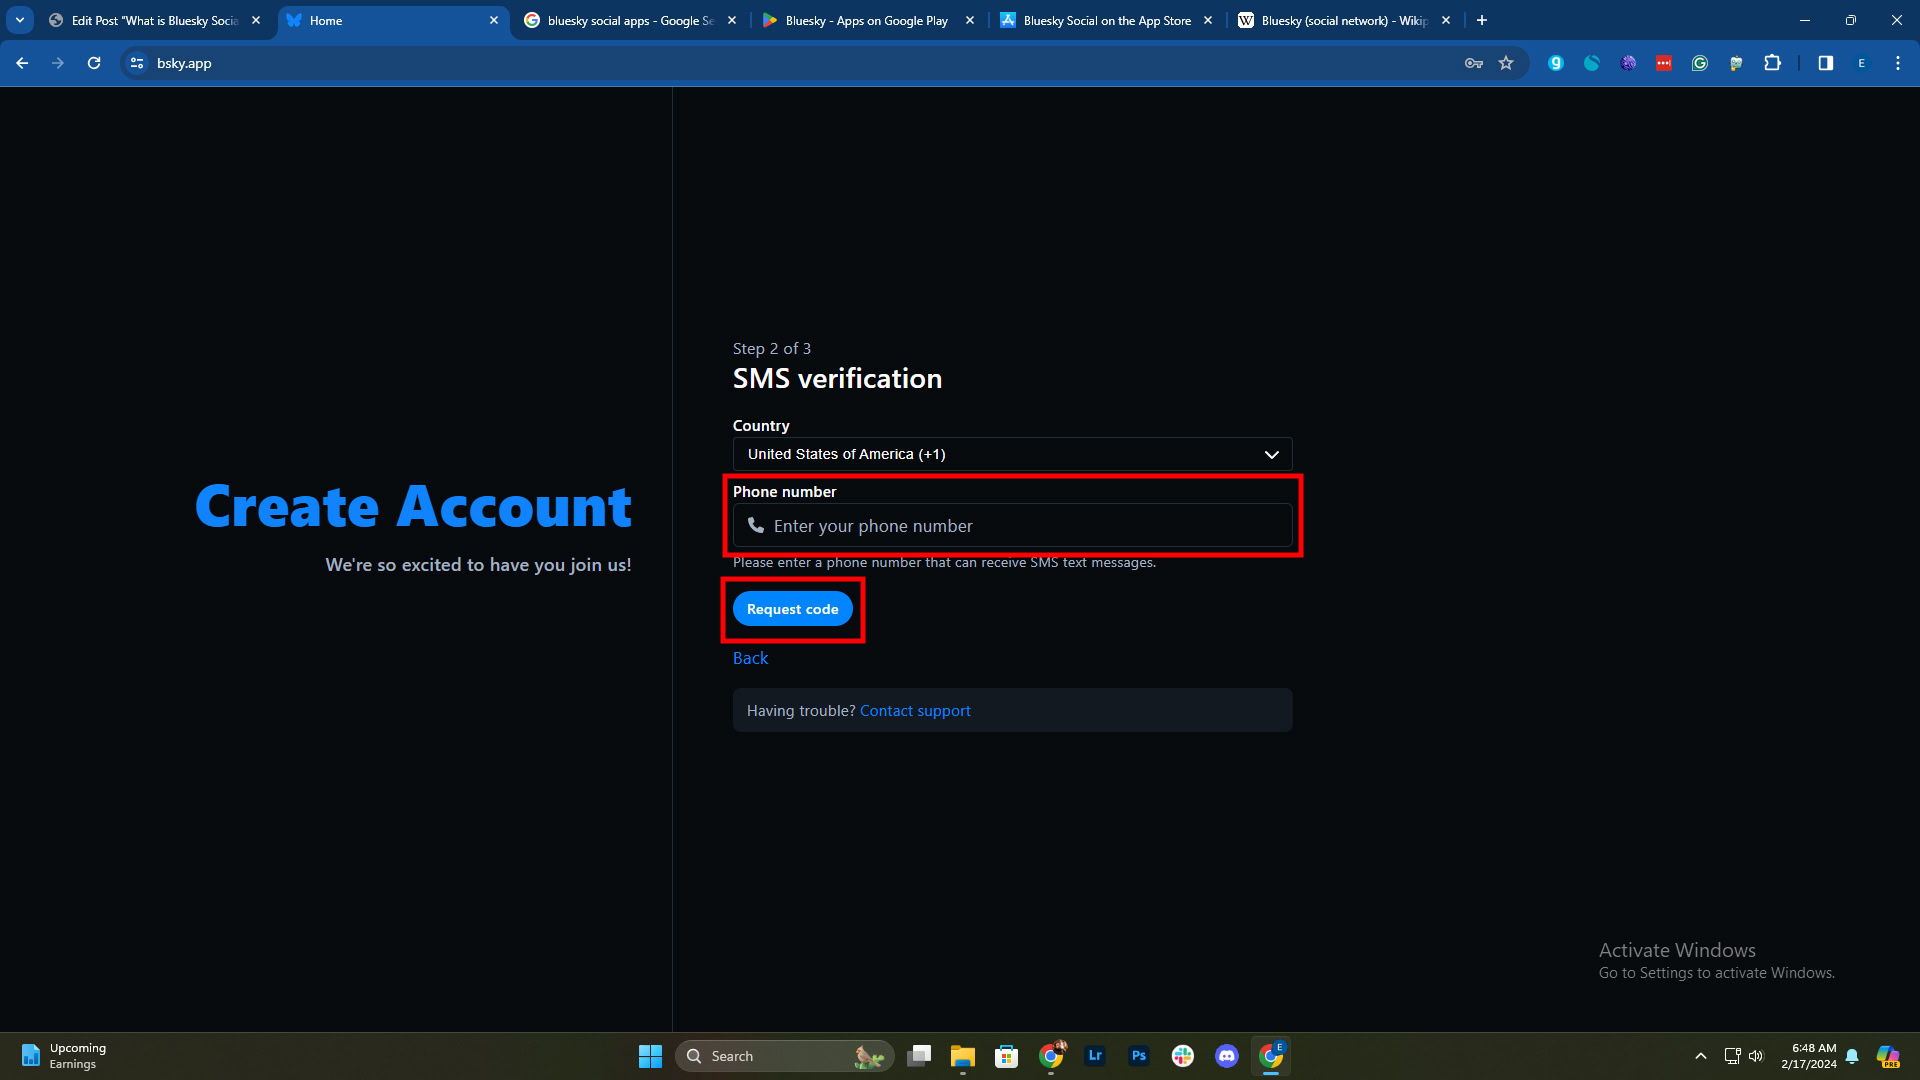Click the Back link

[x=750, y=658]
